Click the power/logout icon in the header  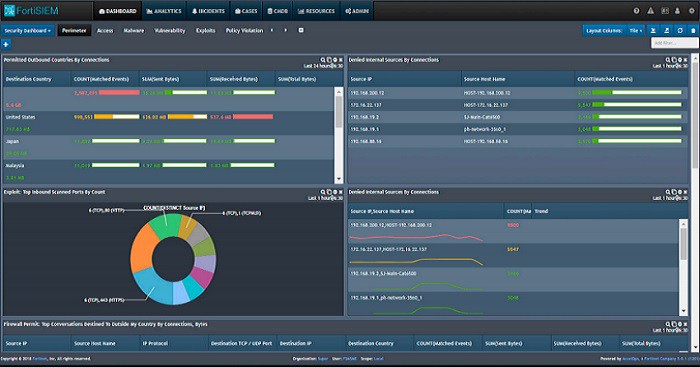point(692,11)
